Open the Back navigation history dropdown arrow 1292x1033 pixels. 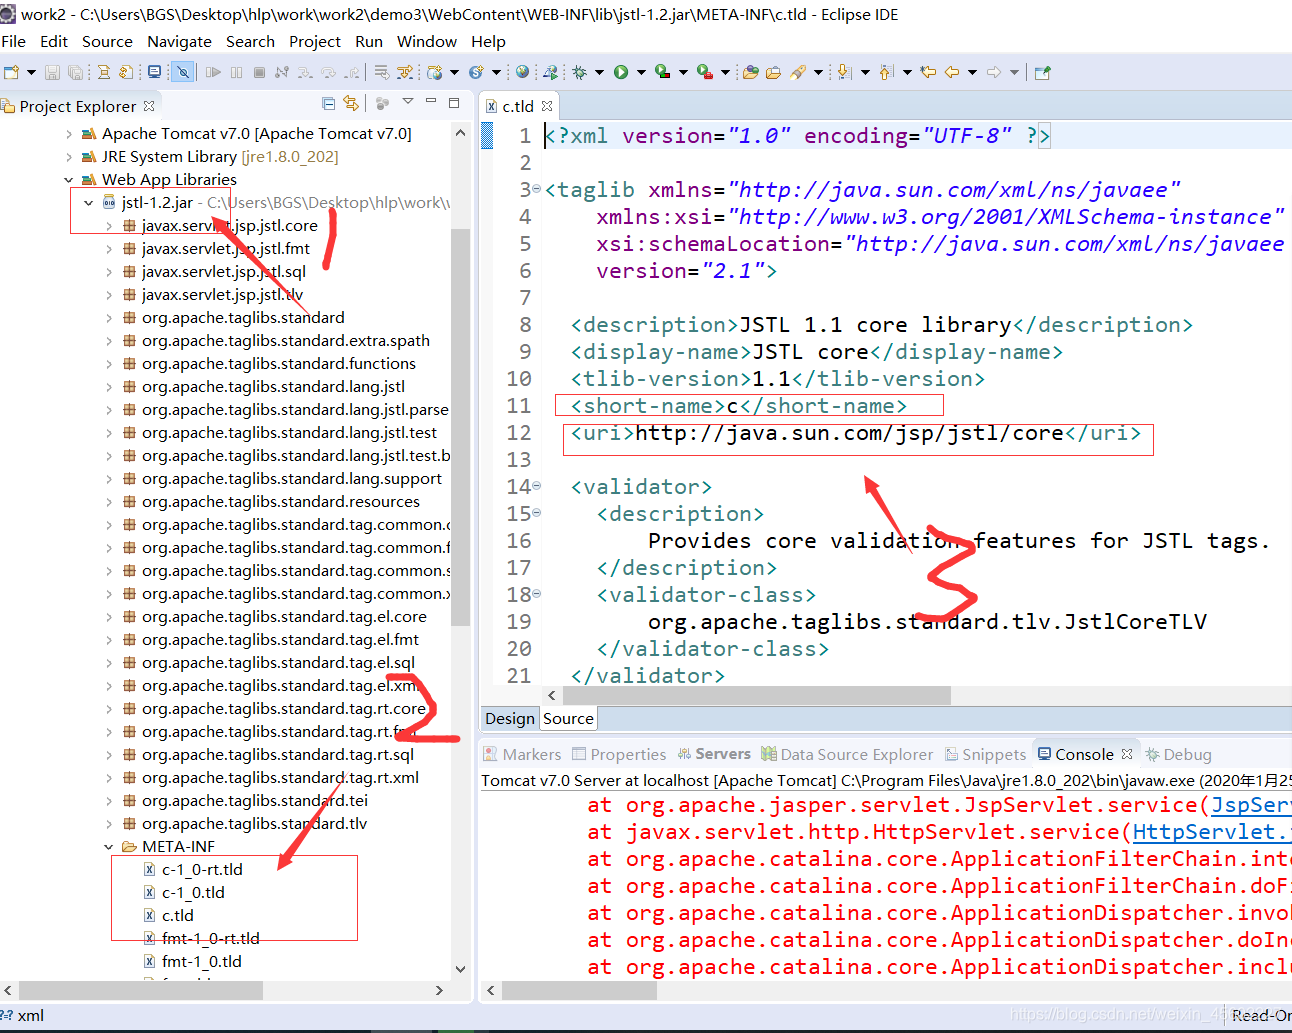pyautogui.click(x=972, y=72)
